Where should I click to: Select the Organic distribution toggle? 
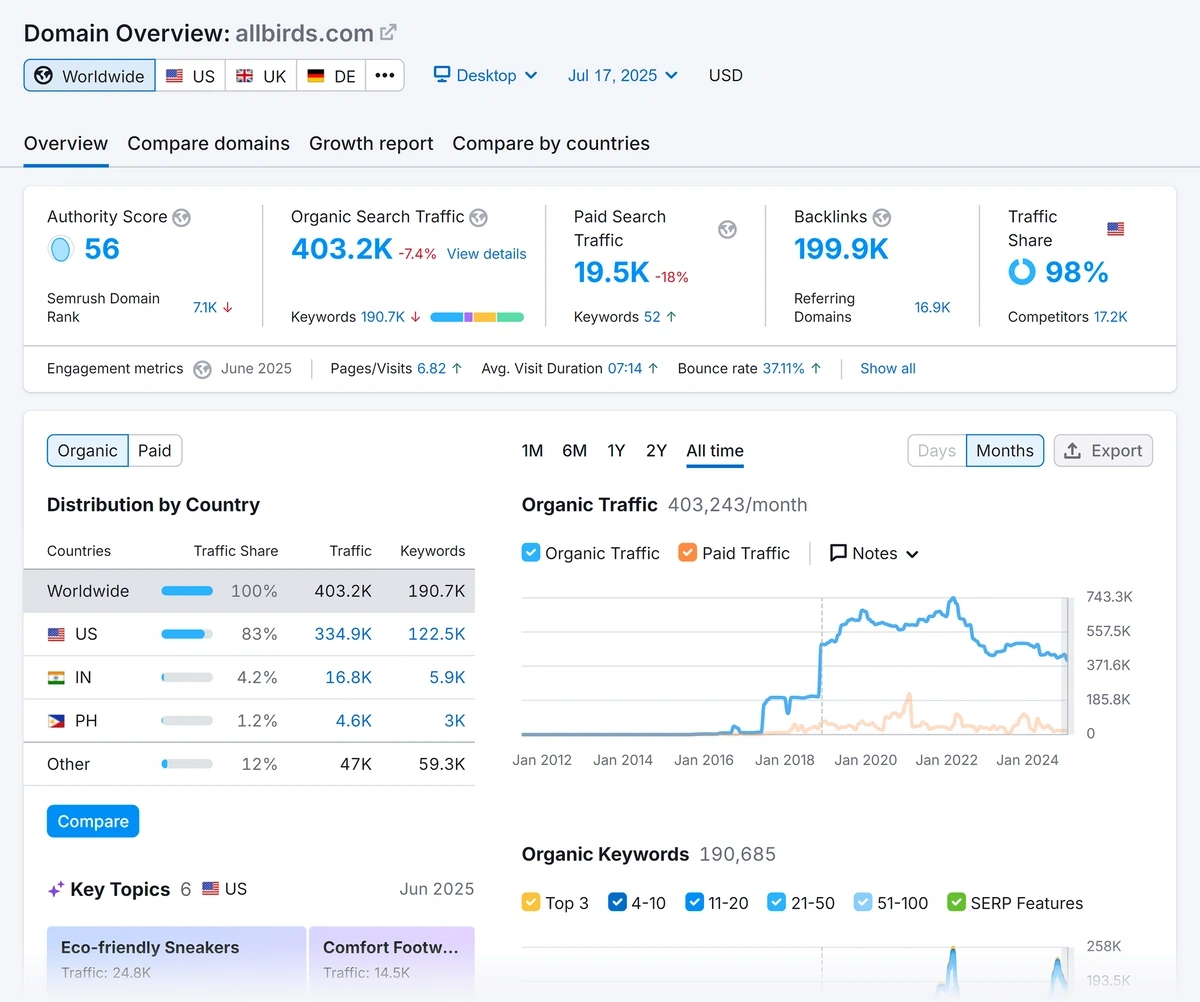88,451
